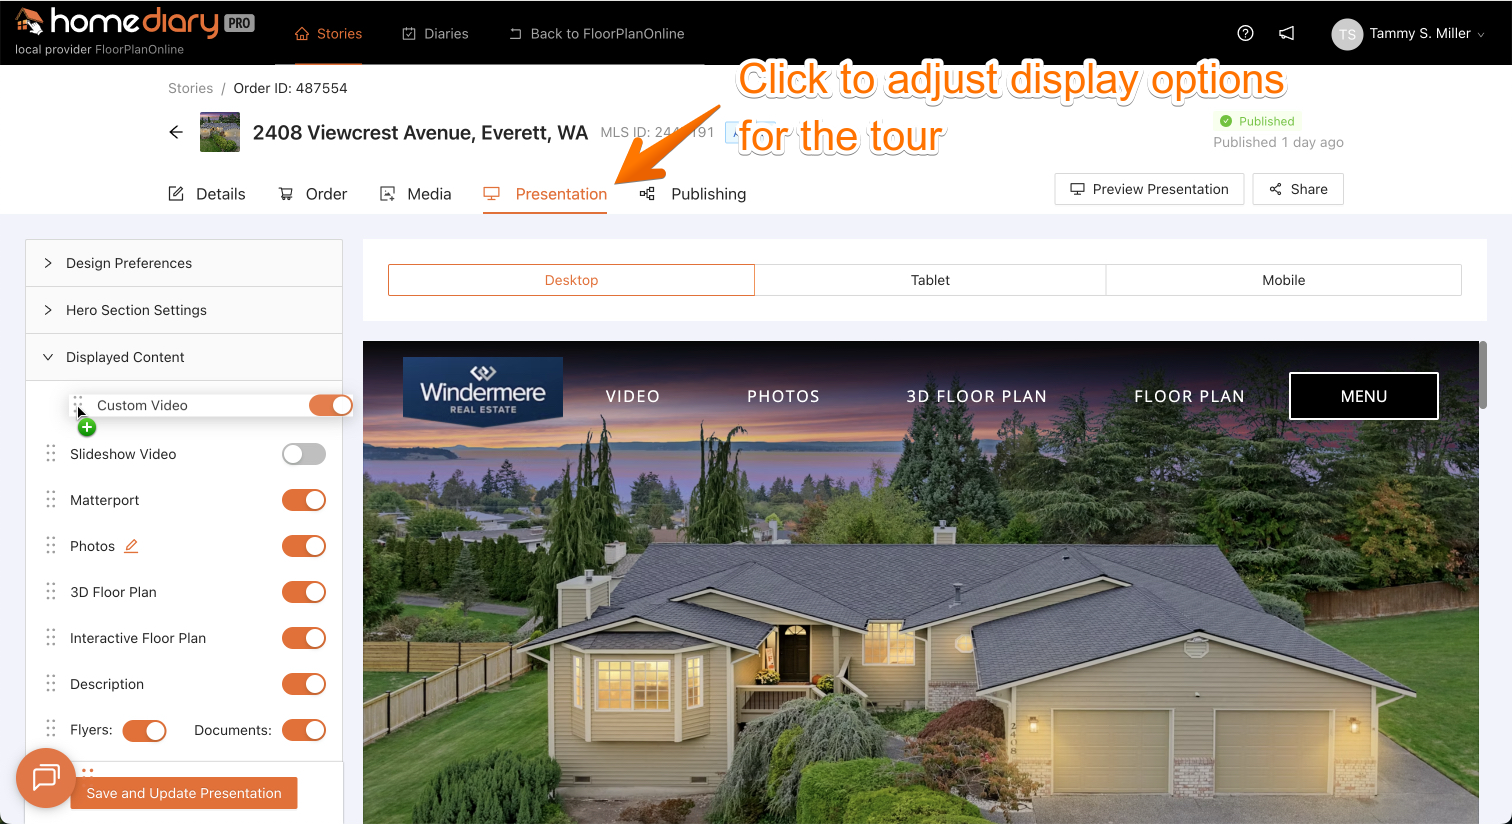Click the Matterport row drag handle
This screenshot has height=824, width=1512.
(x=51, y=500)
